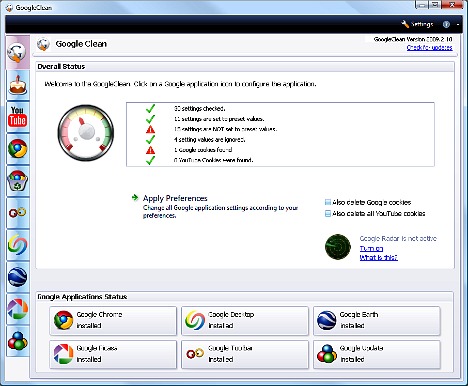Open the Google Toolbar installed status button

tap(245, 354)
